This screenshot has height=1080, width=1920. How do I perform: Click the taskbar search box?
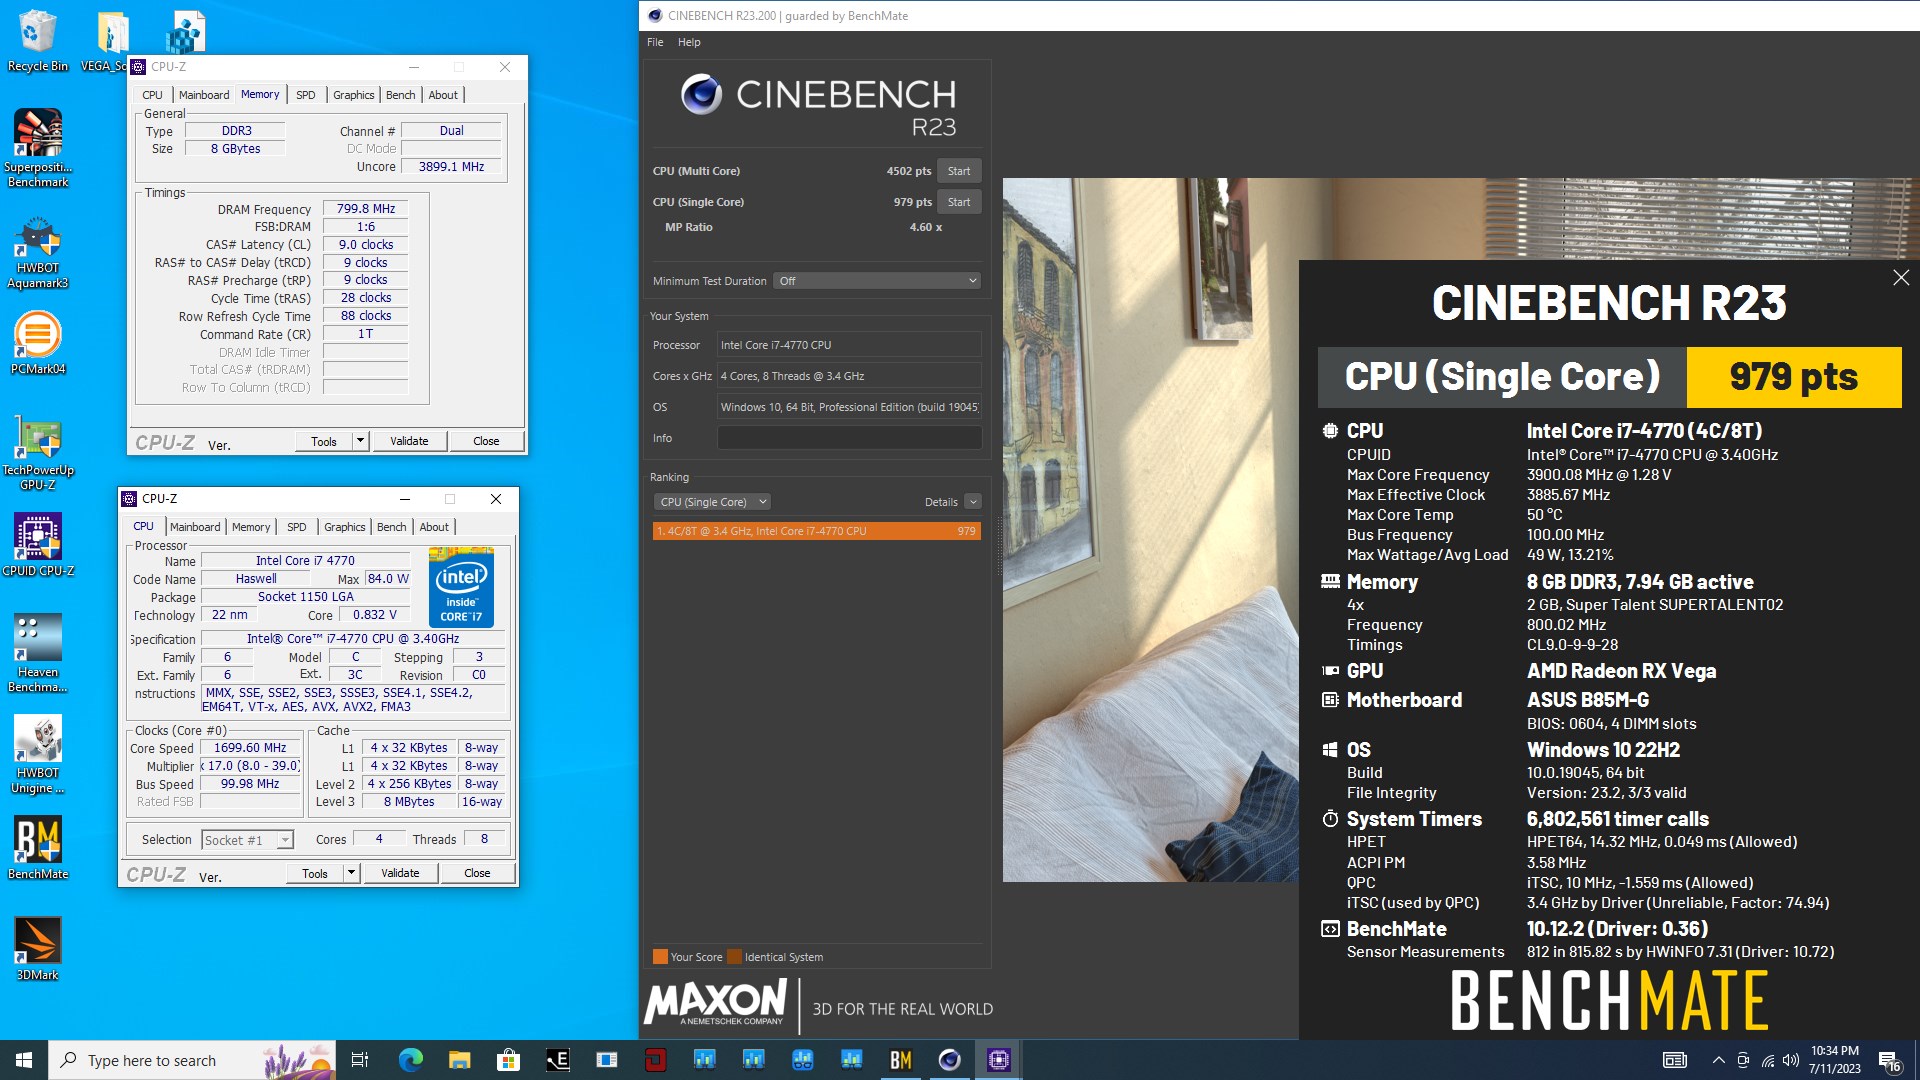192,1060
